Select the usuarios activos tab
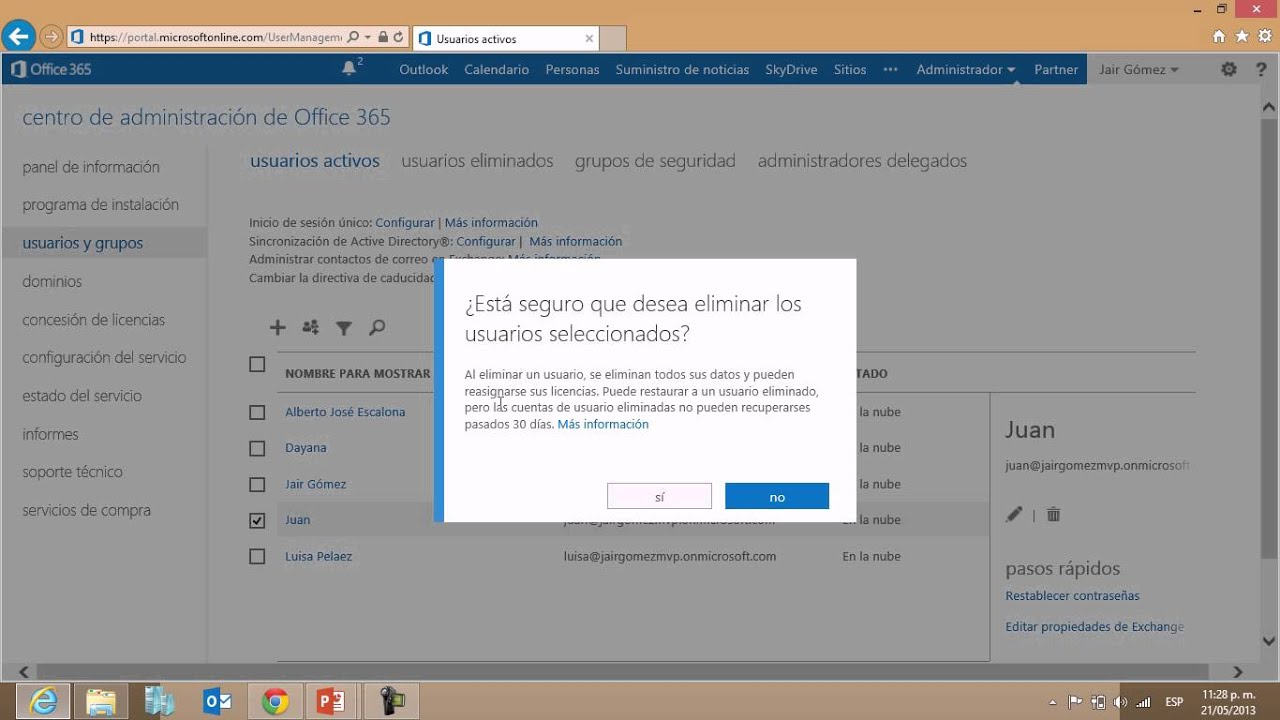The height and width of the screenshot is (720, 1280). click(x=315, y=161)
